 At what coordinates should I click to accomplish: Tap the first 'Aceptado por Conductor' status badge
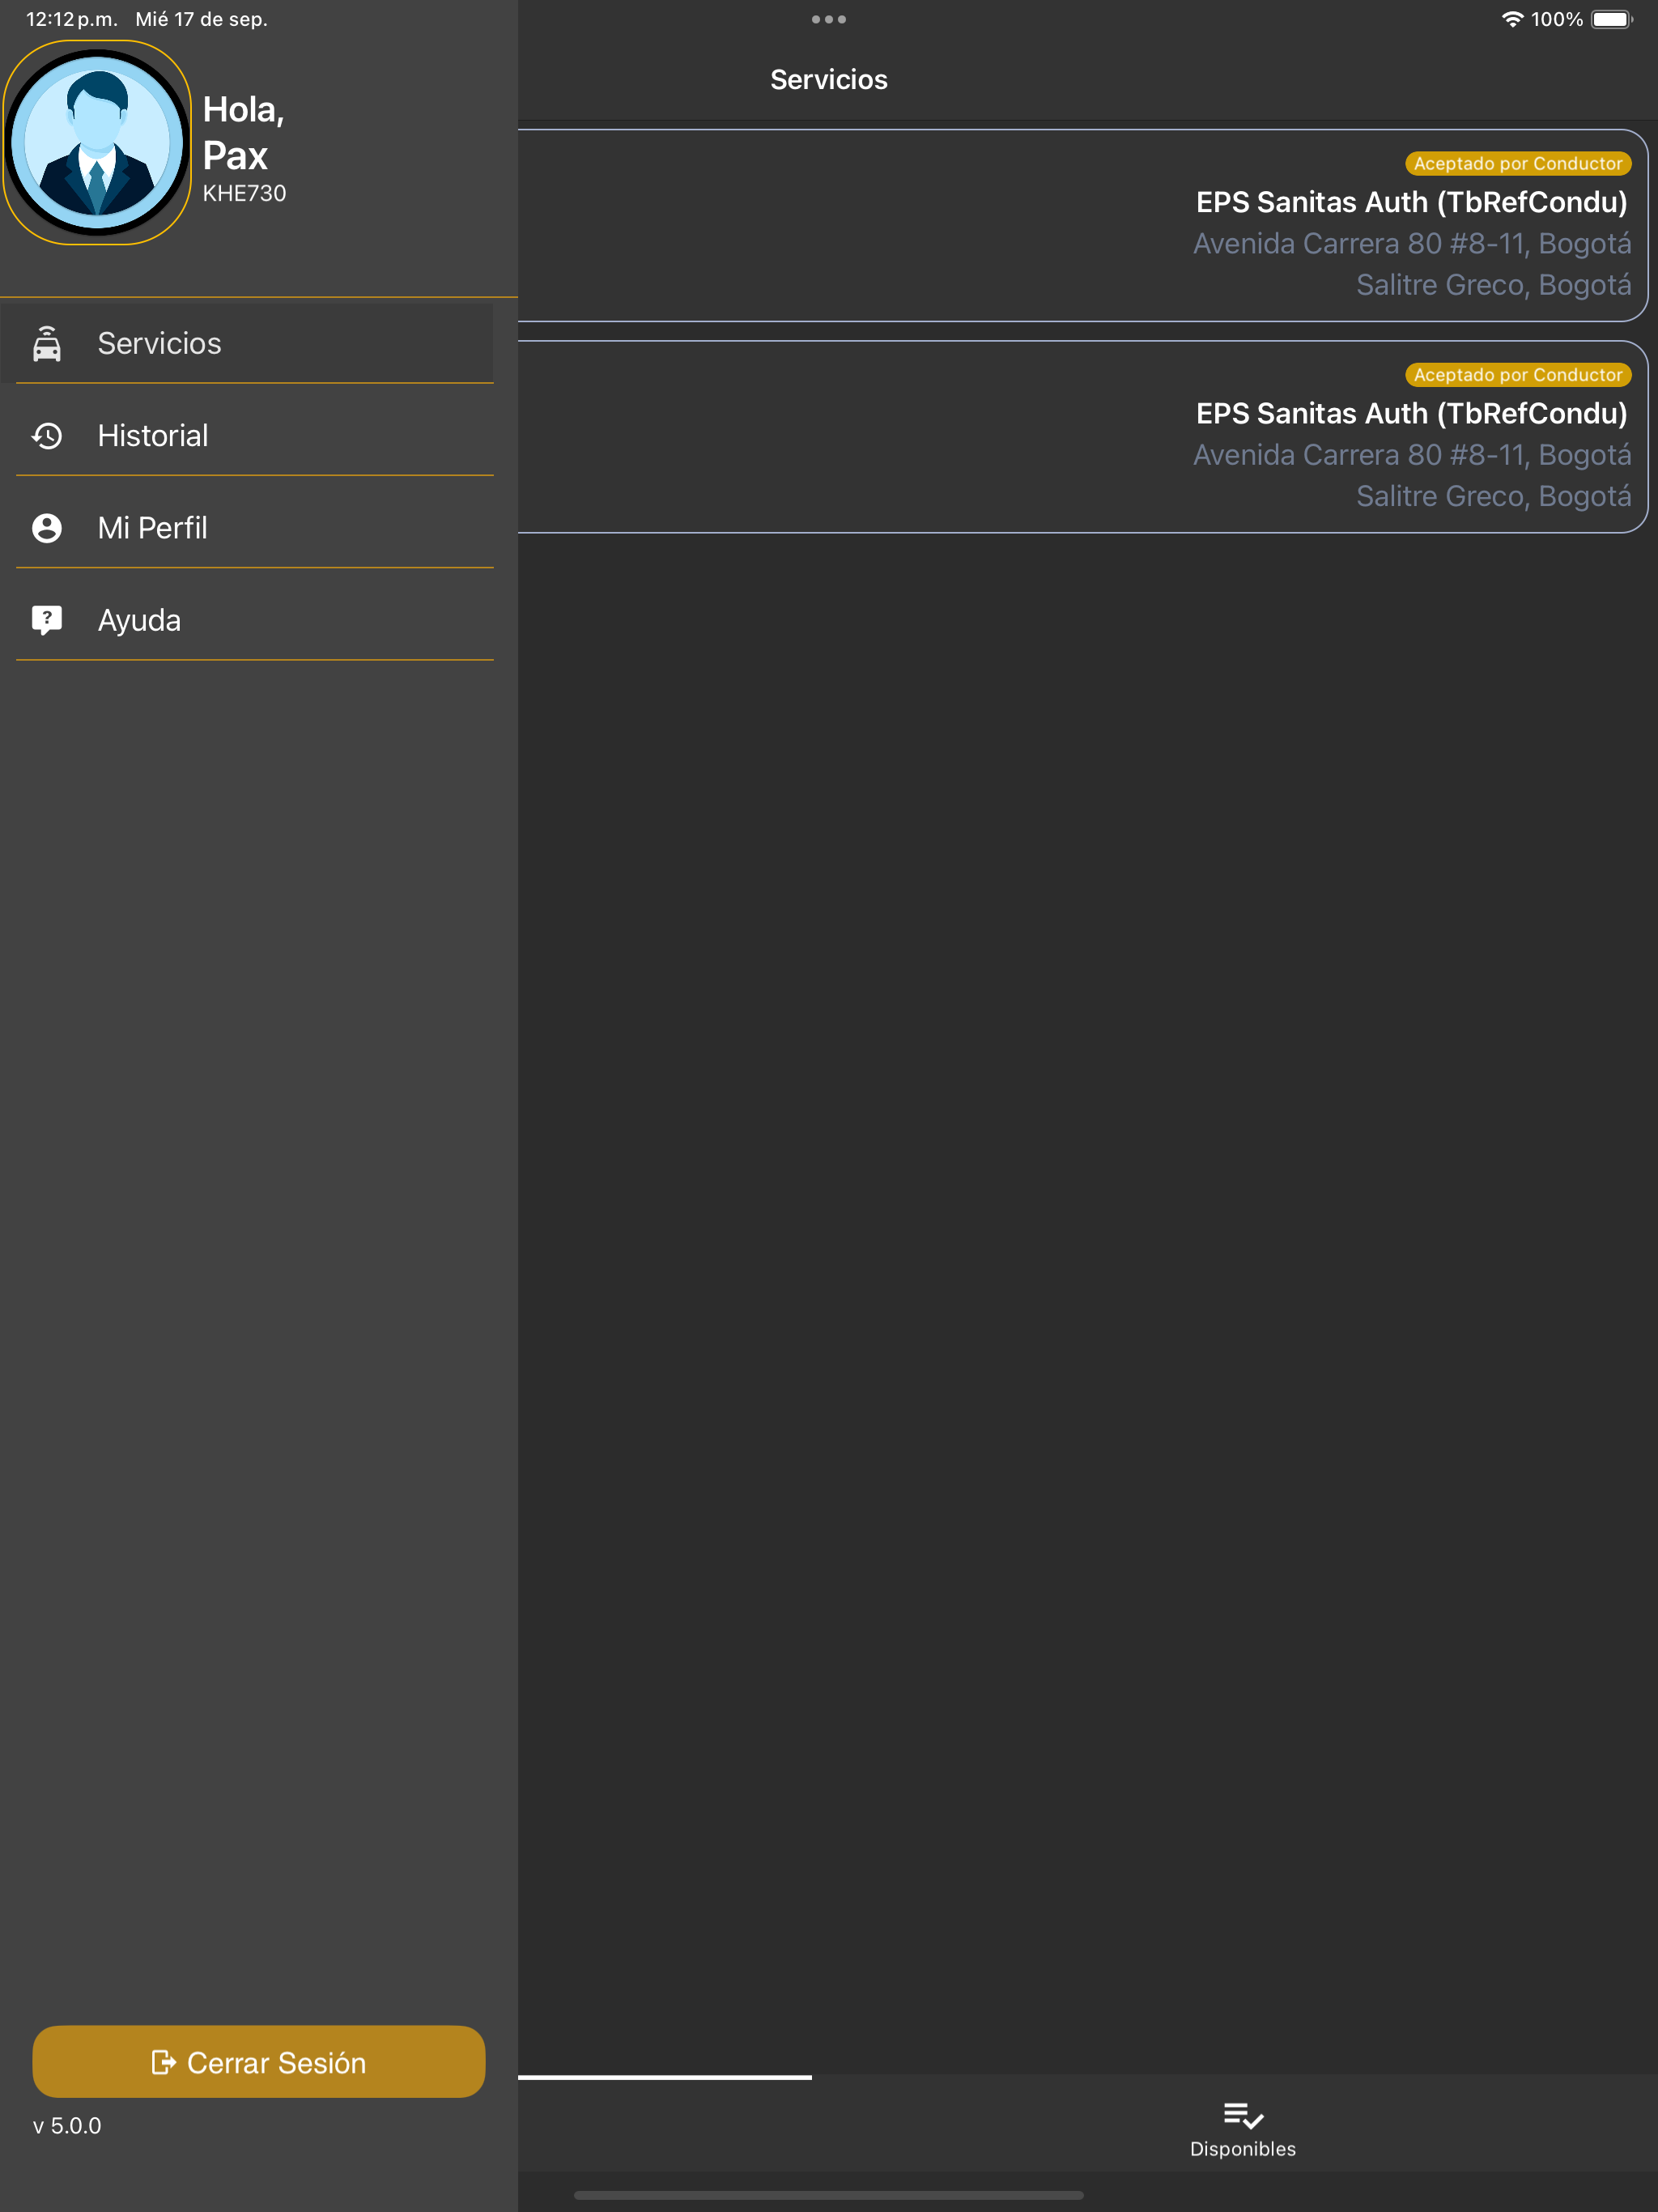click(x=1518, y=163)
